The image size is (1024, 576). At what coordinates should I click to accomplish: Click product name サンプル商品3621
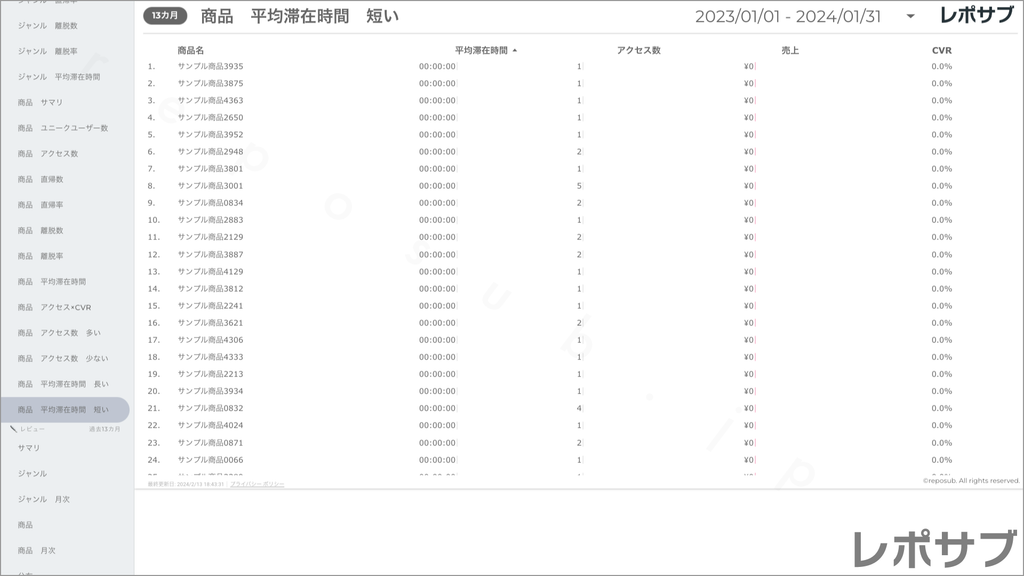[210, 323]
